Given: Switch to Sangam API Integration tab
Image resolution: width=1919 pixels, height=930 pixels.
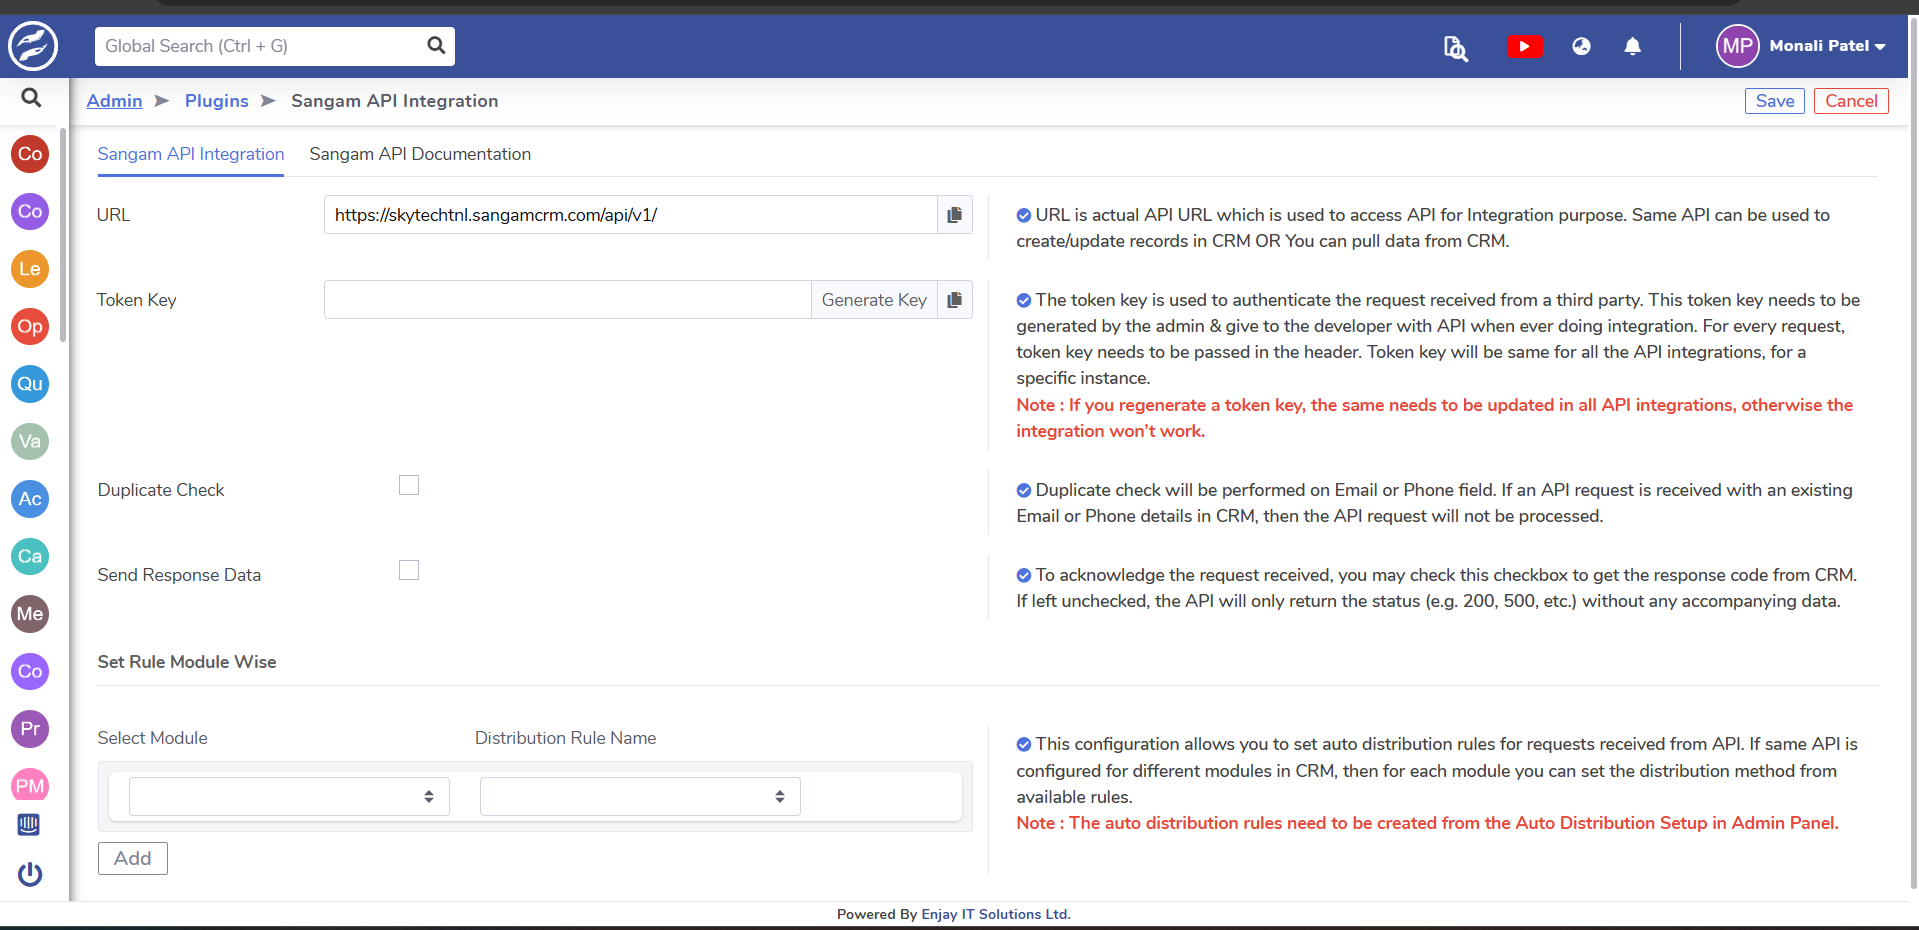Looking at the screenshot, I should [x=191, y=154].
